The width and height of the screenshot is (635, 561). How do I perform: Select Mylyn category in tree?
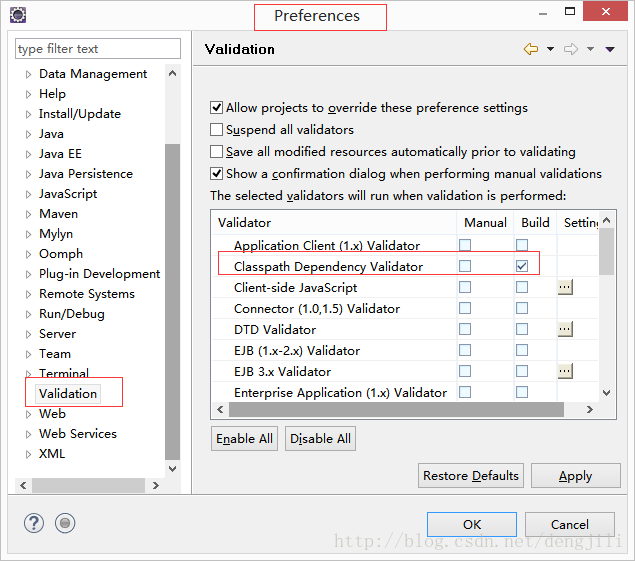[x=56, y=234]
